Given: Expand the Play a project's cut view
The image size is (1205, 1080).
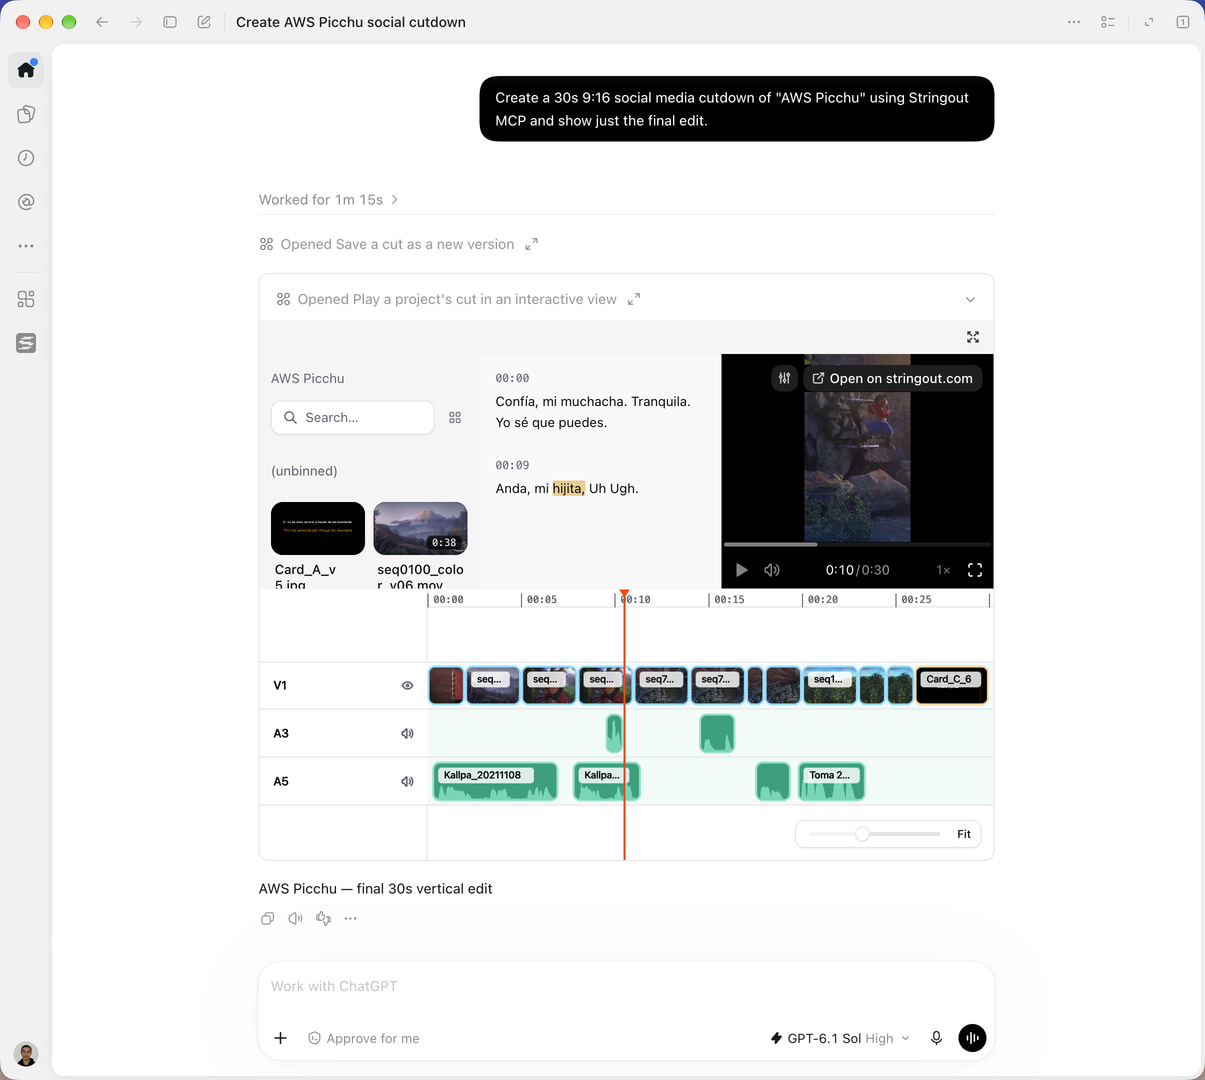Looking at the screenshot, I should [634, 299].
